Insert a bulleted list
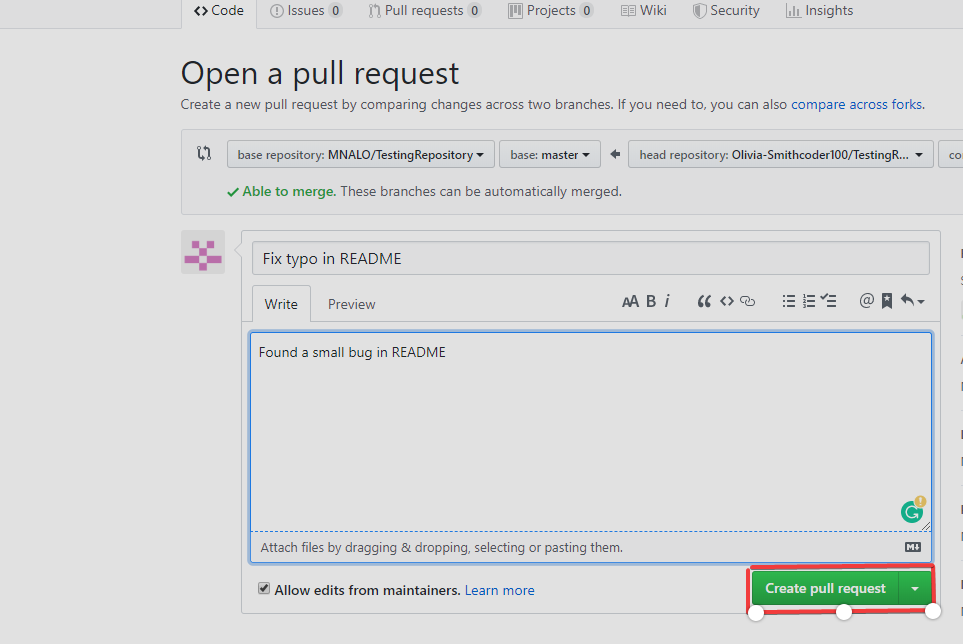Image resolution: width=963 pixels, height=644 pixels. pyautogui.click(x=789, y=301)
